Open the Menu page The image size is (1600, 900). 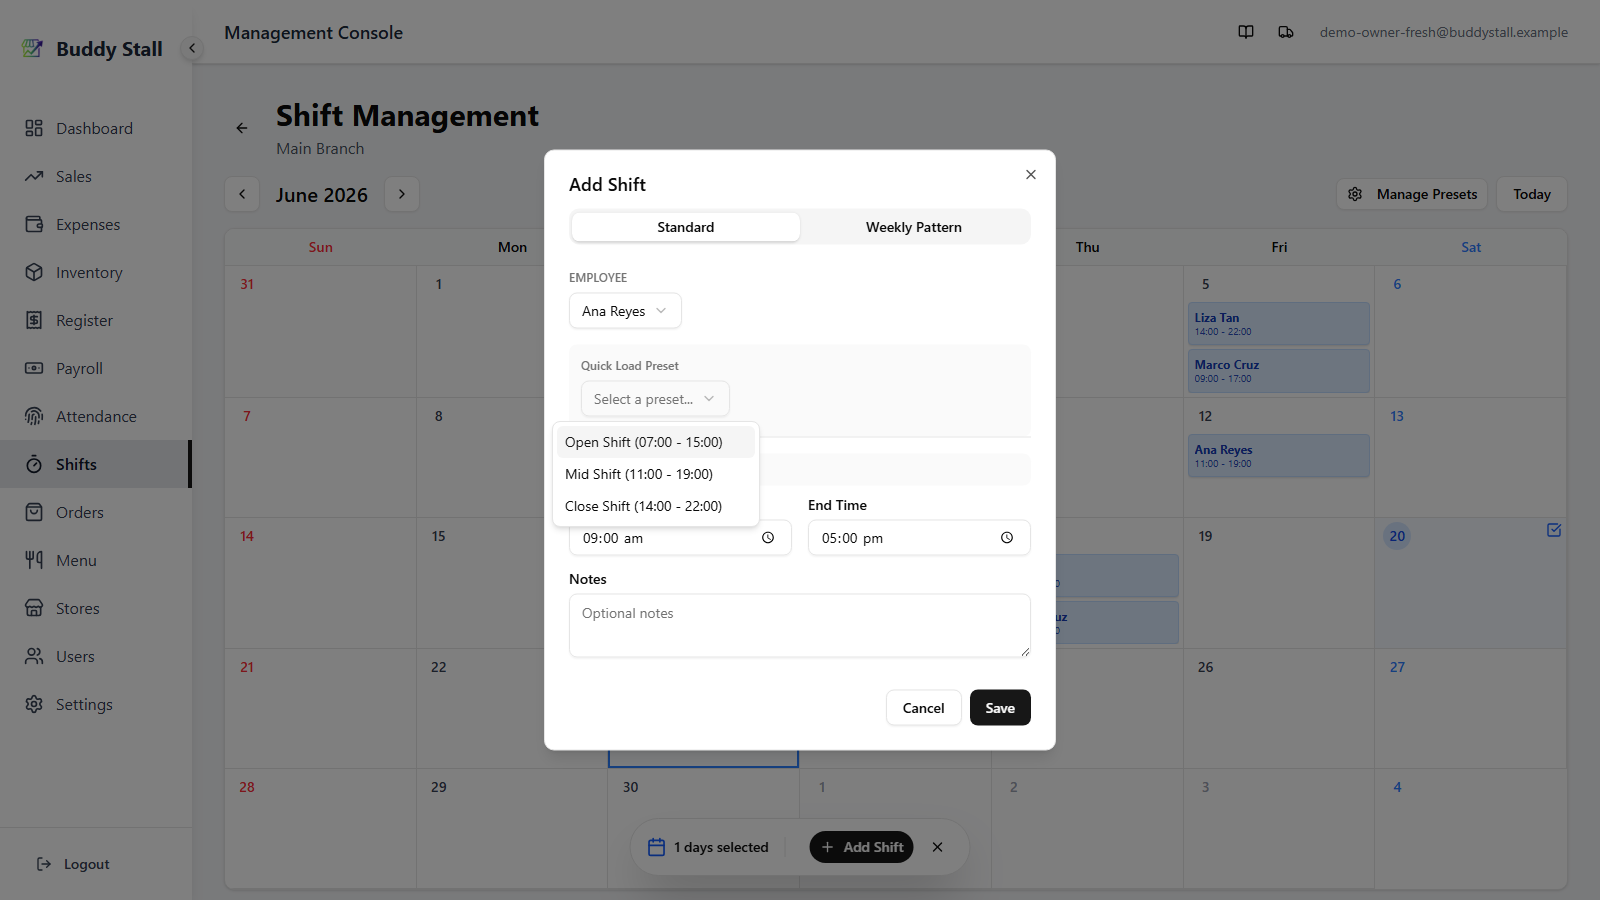(95, 560)
